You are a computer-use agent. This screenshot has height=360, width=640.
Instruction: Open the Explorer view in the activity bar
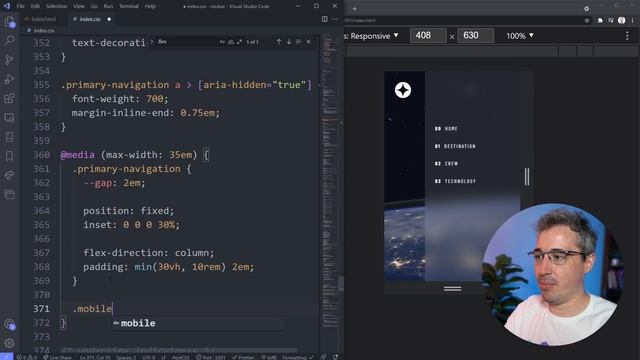coord(9,22)
